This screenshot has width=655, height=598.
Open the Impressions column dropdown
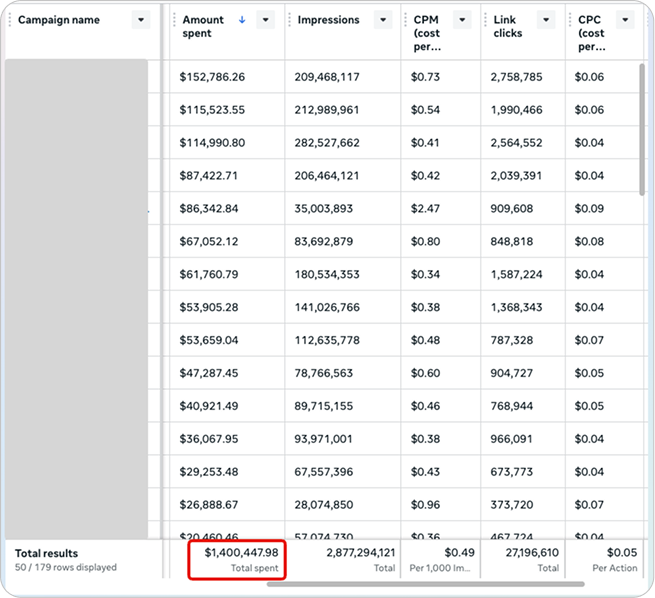coord(383,20)
